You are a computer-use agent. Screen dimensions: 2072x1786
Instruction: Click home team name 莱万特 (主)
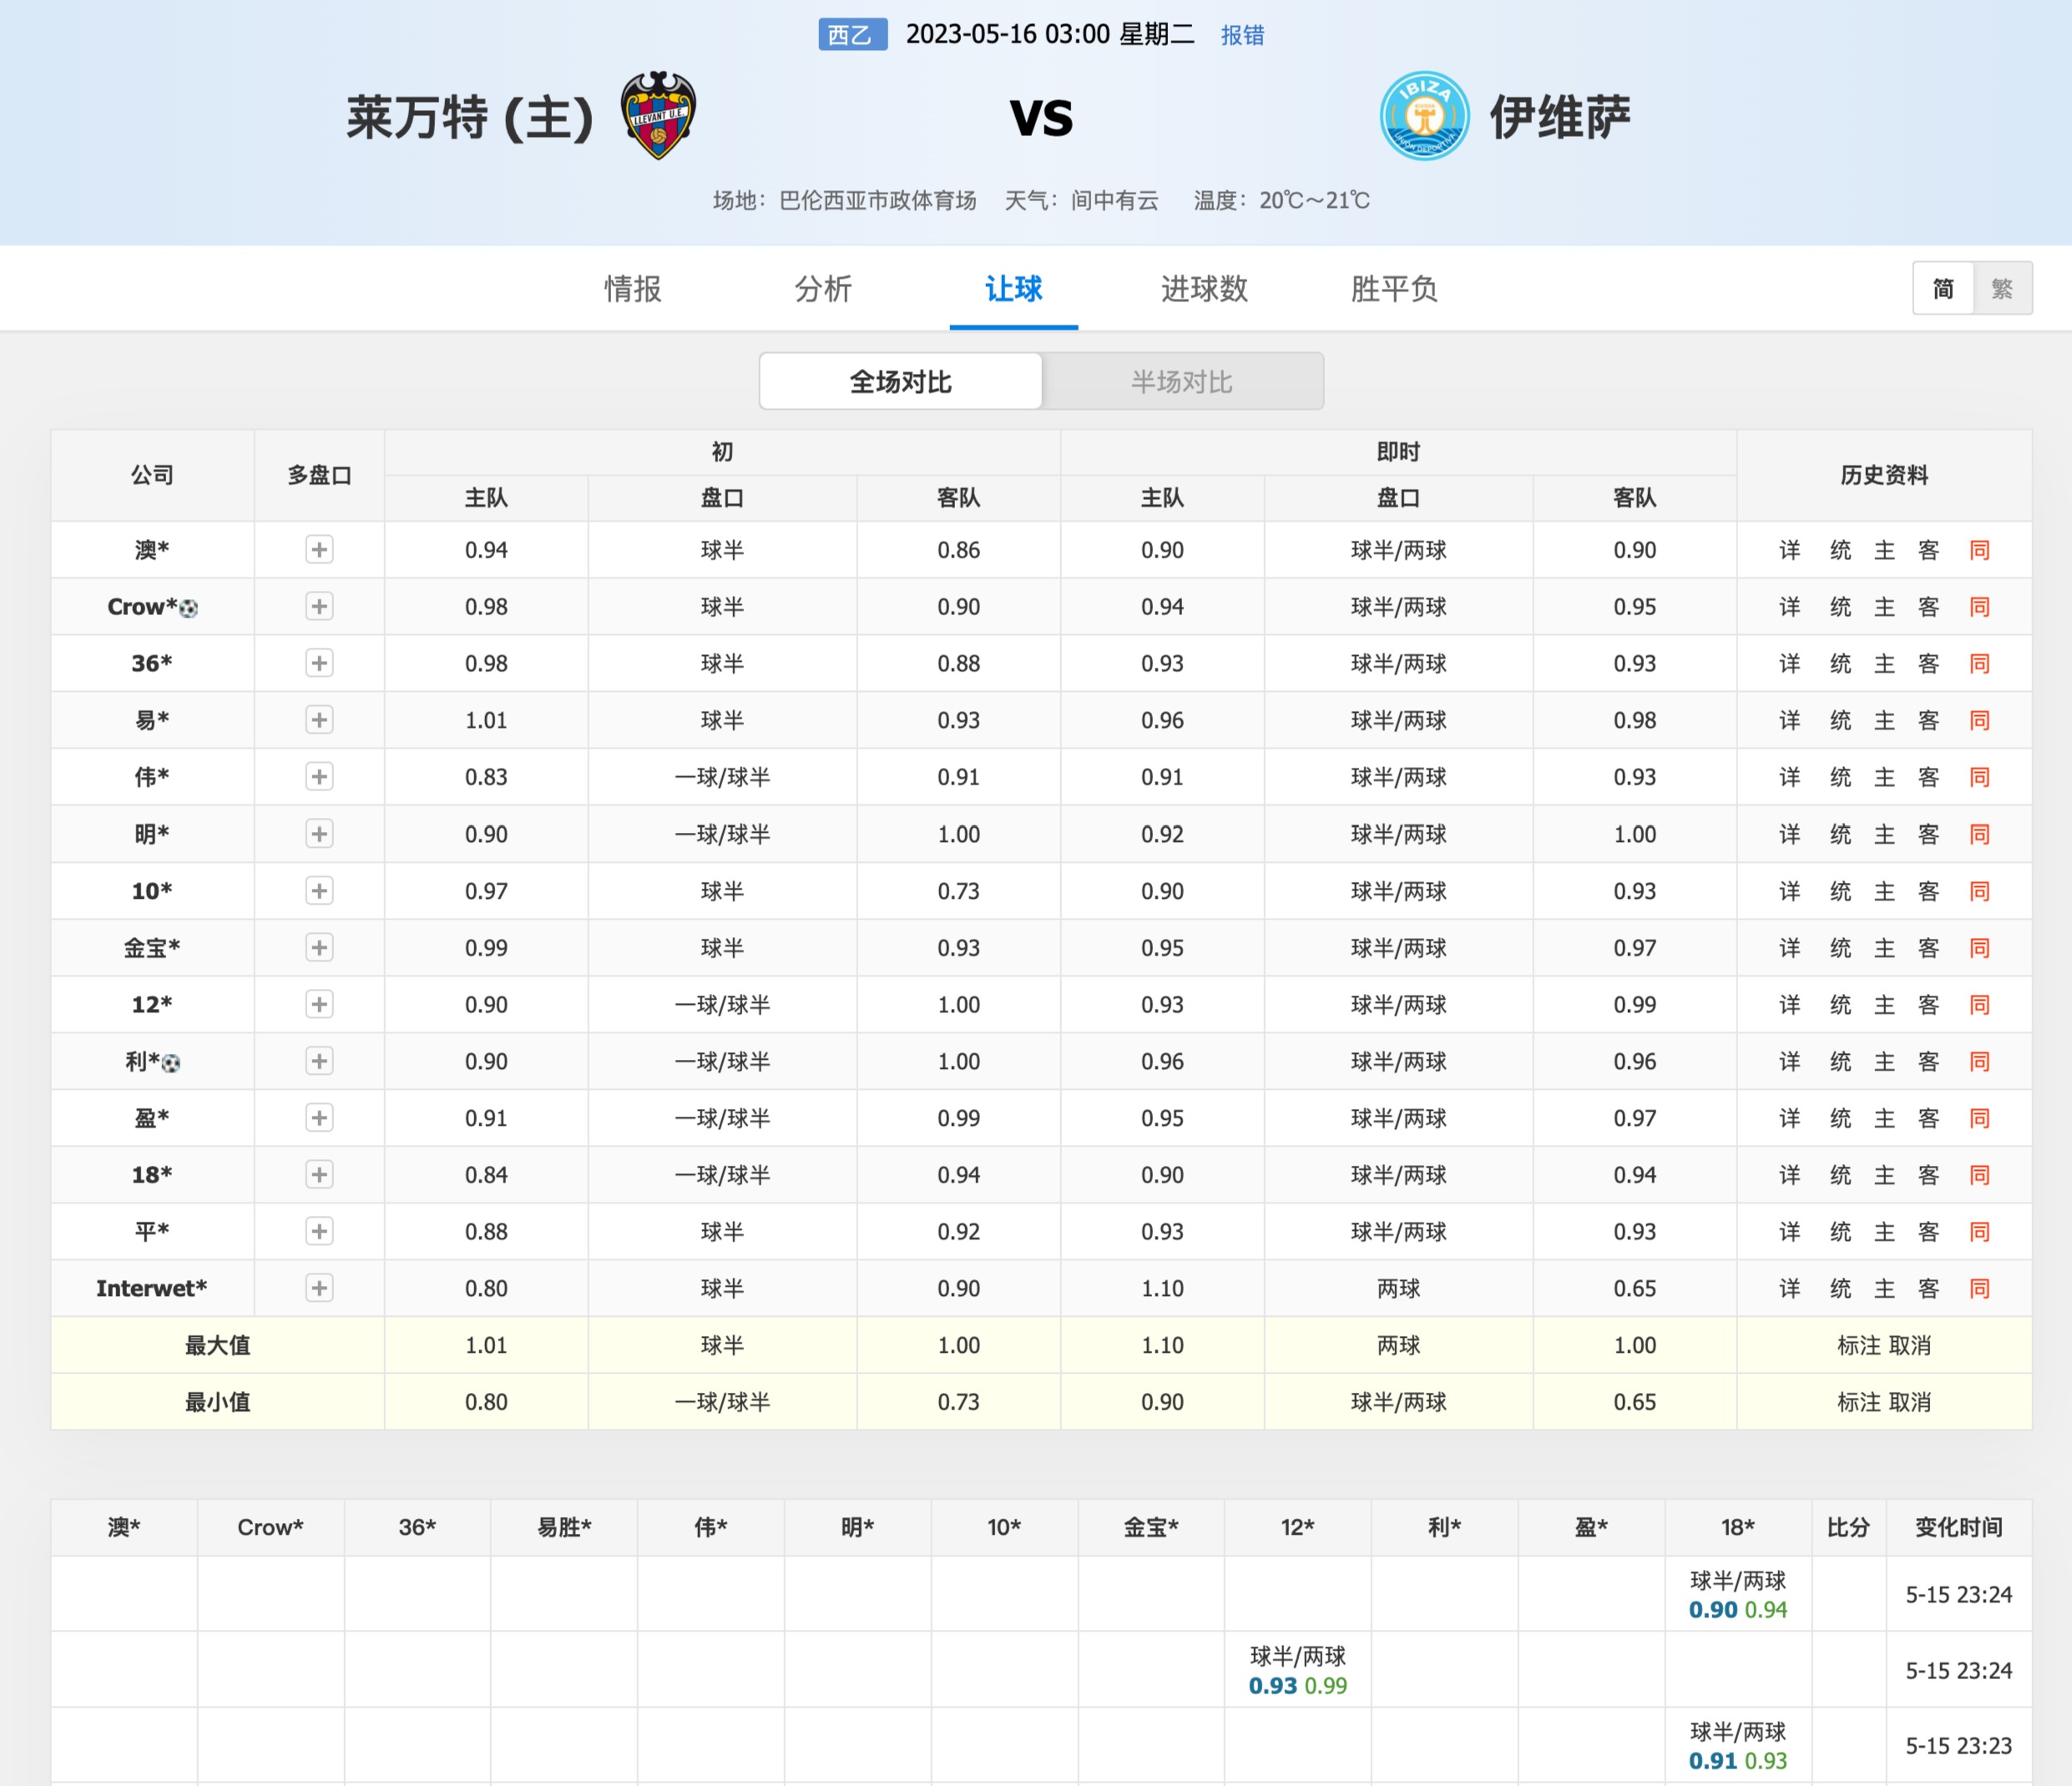coord(470,117)
